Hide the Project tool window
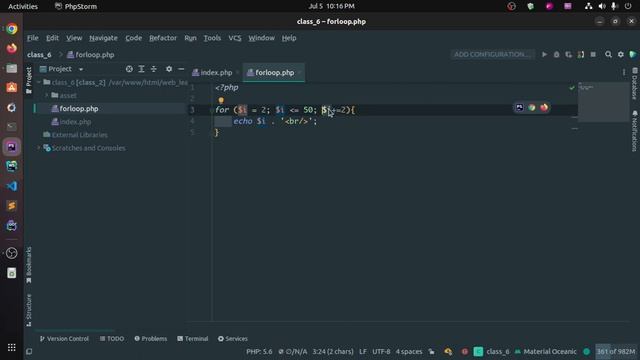640x360 pixels. click(x=181, y=69)
